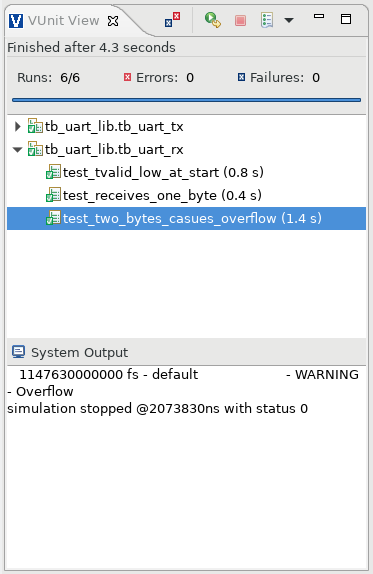
Task: Click the Failures blue icon
Action: click(241, 77)
